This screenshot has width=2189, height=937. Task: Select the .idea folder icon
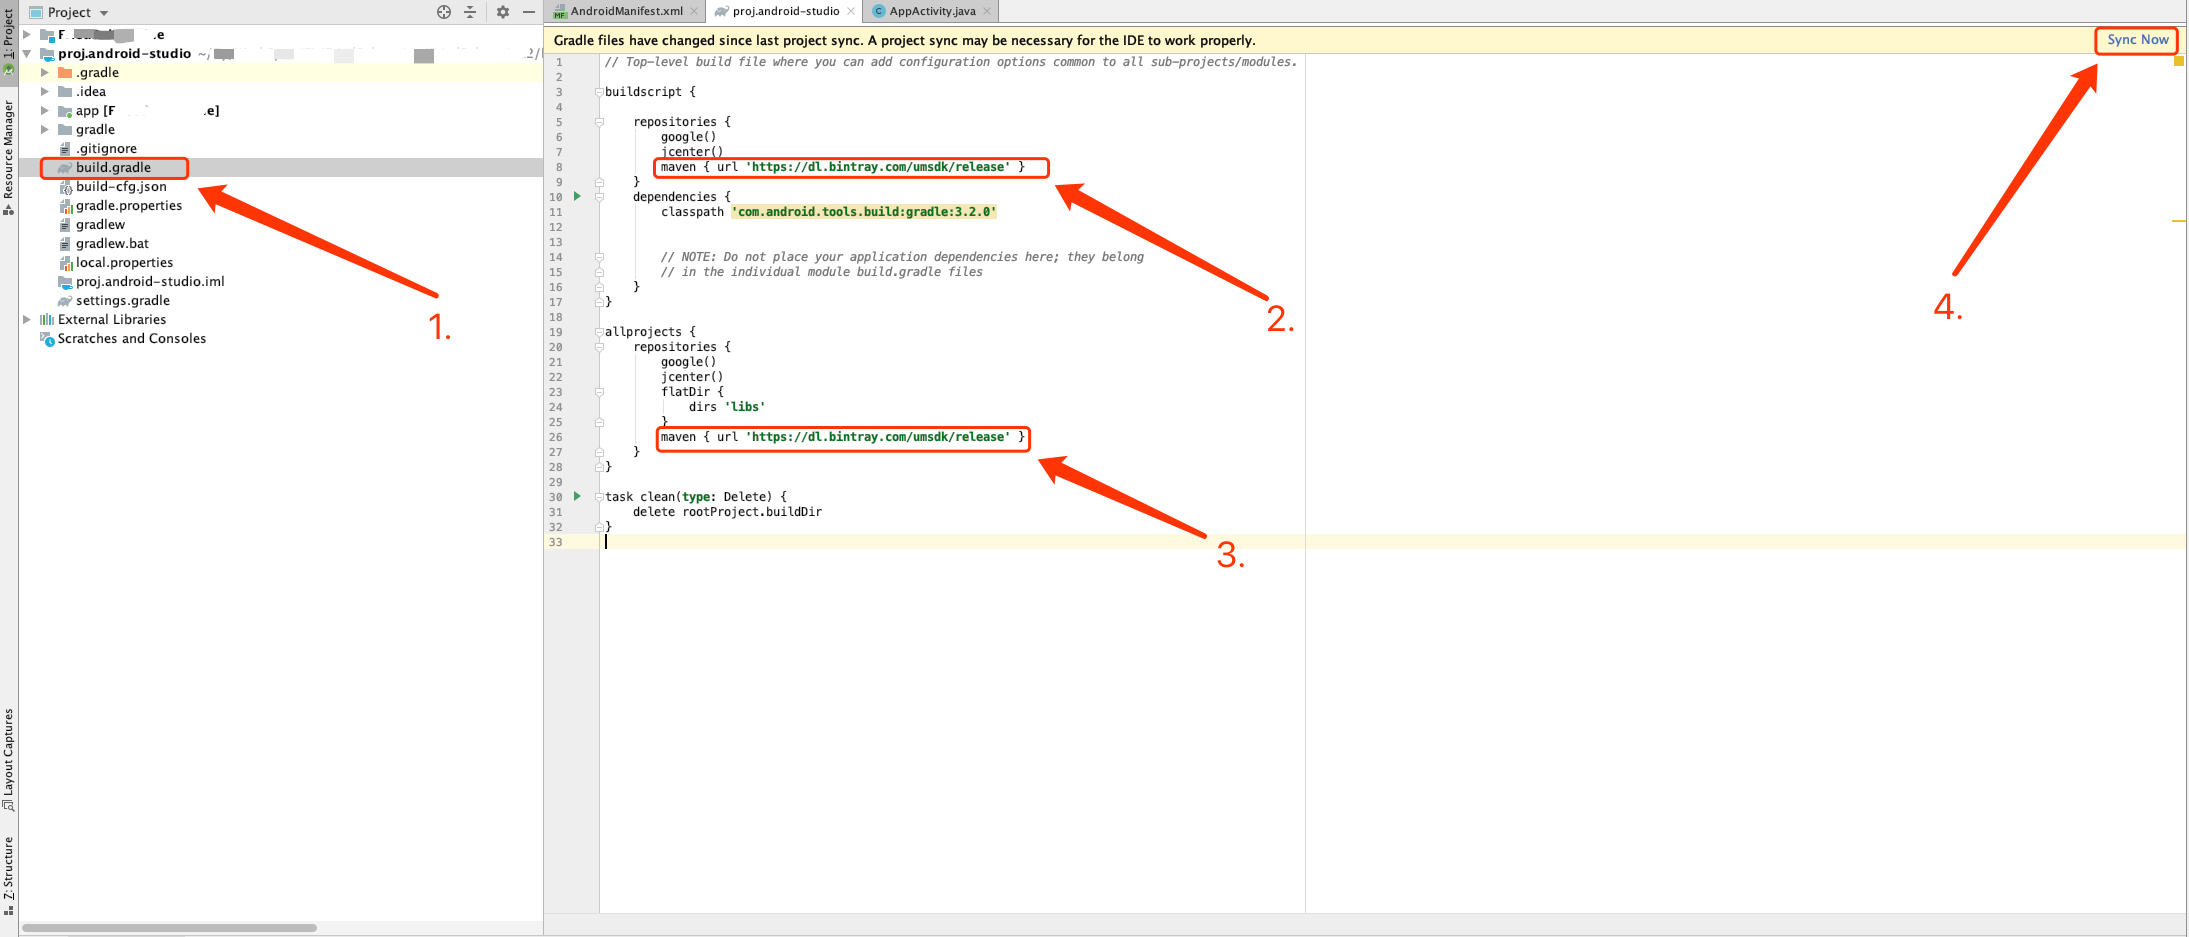65,92
